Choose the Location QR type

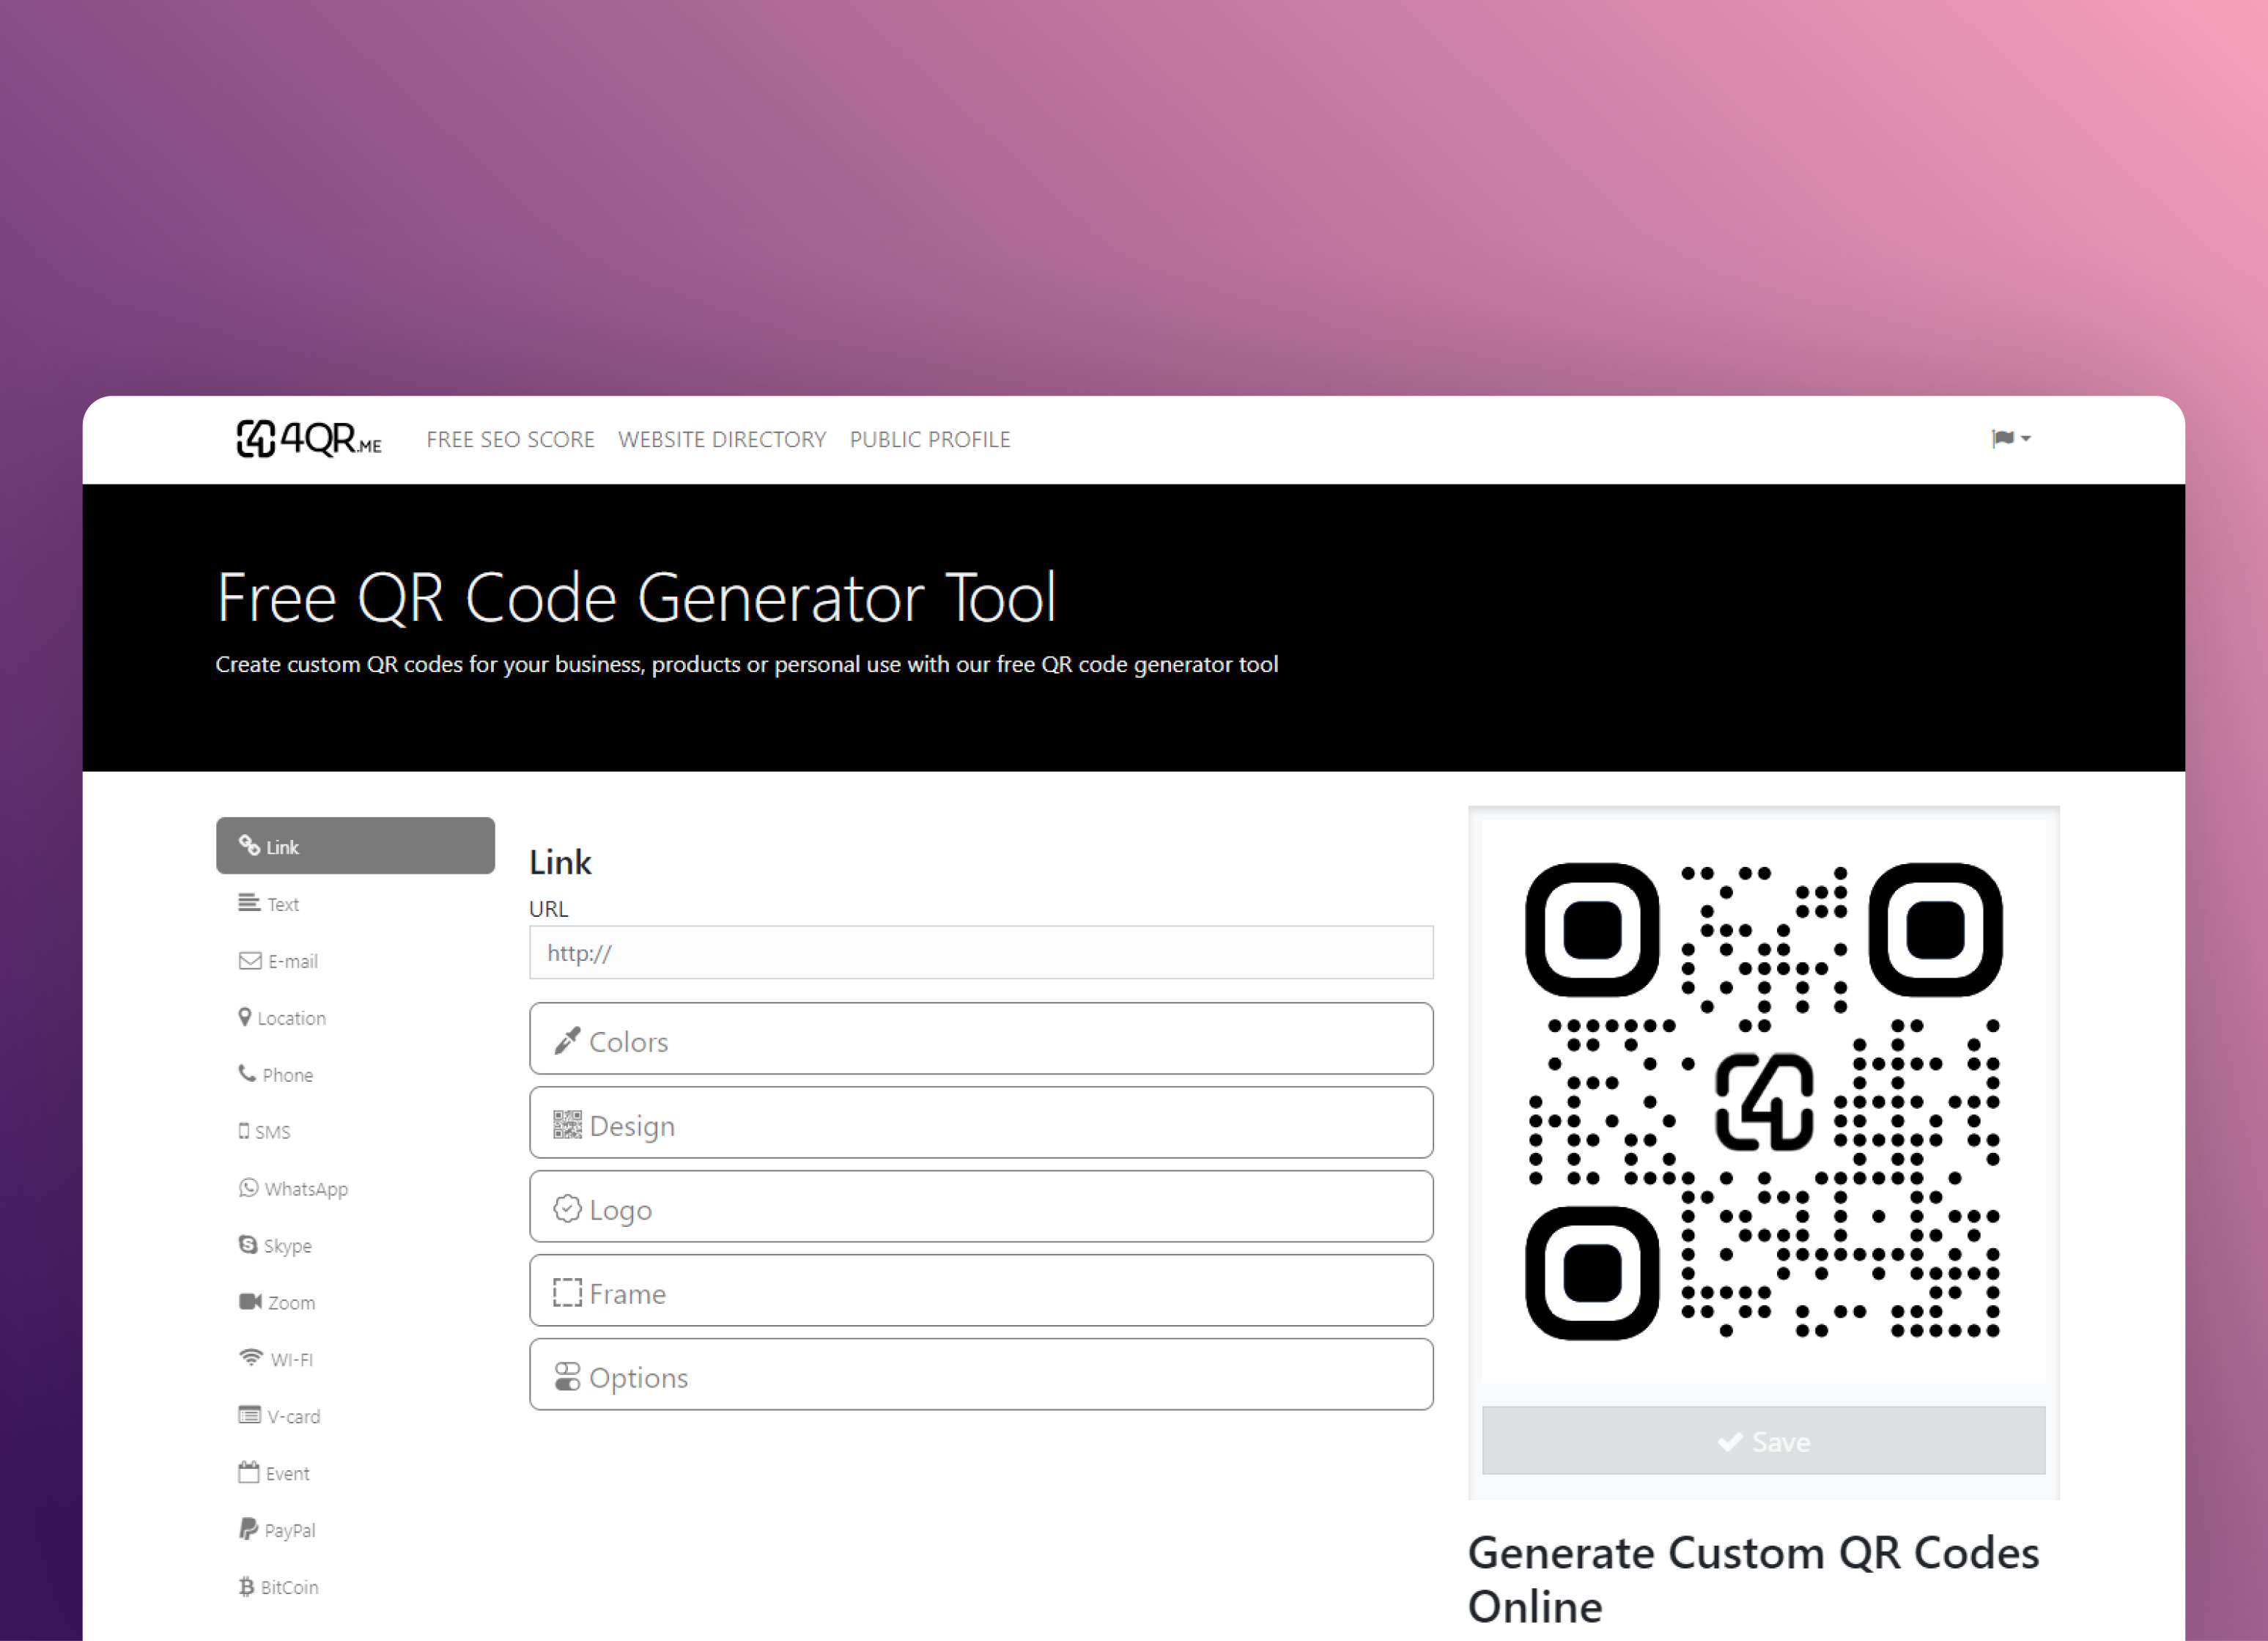(x=355, y=1018)
